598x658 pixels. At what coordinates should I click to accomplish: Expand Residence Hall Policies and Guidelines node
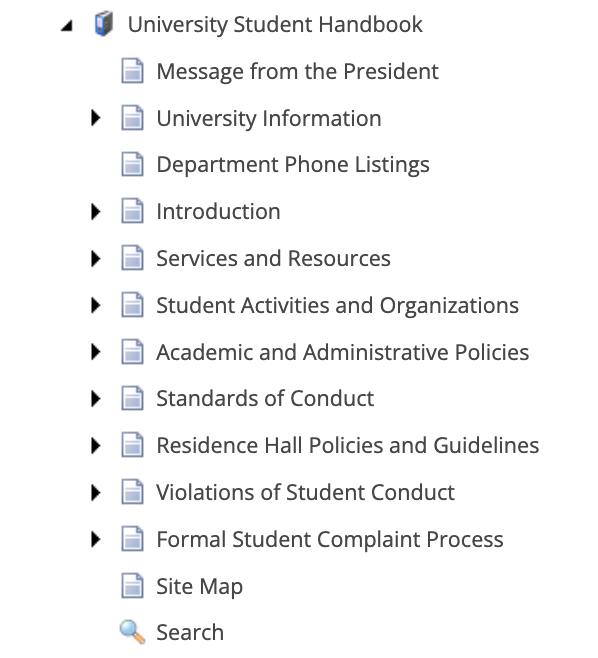(96, 446)
